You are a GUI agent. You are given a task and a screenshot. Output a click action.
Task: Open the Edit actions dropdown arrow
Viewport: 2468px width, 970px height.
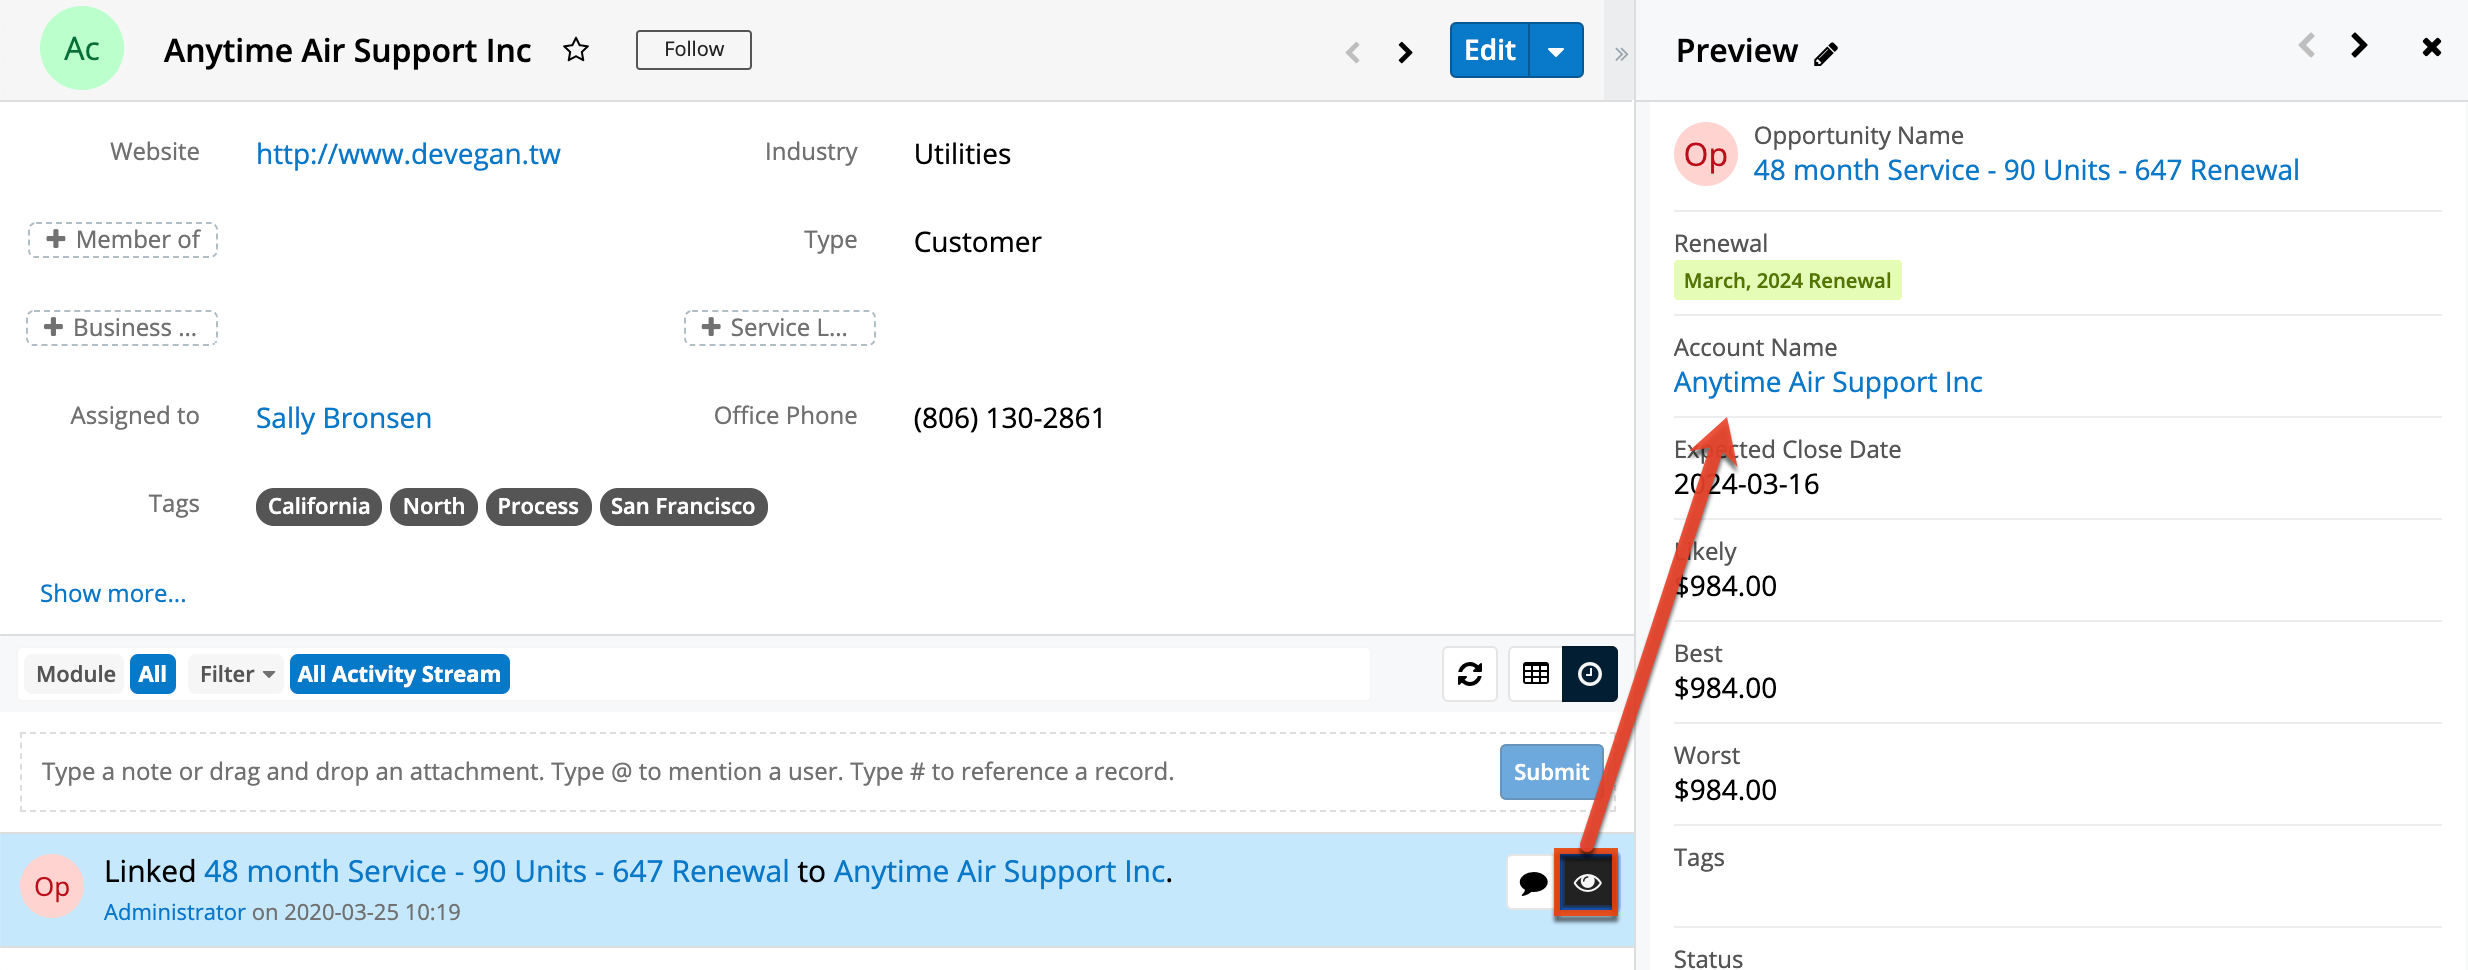tap(1556, 50)
